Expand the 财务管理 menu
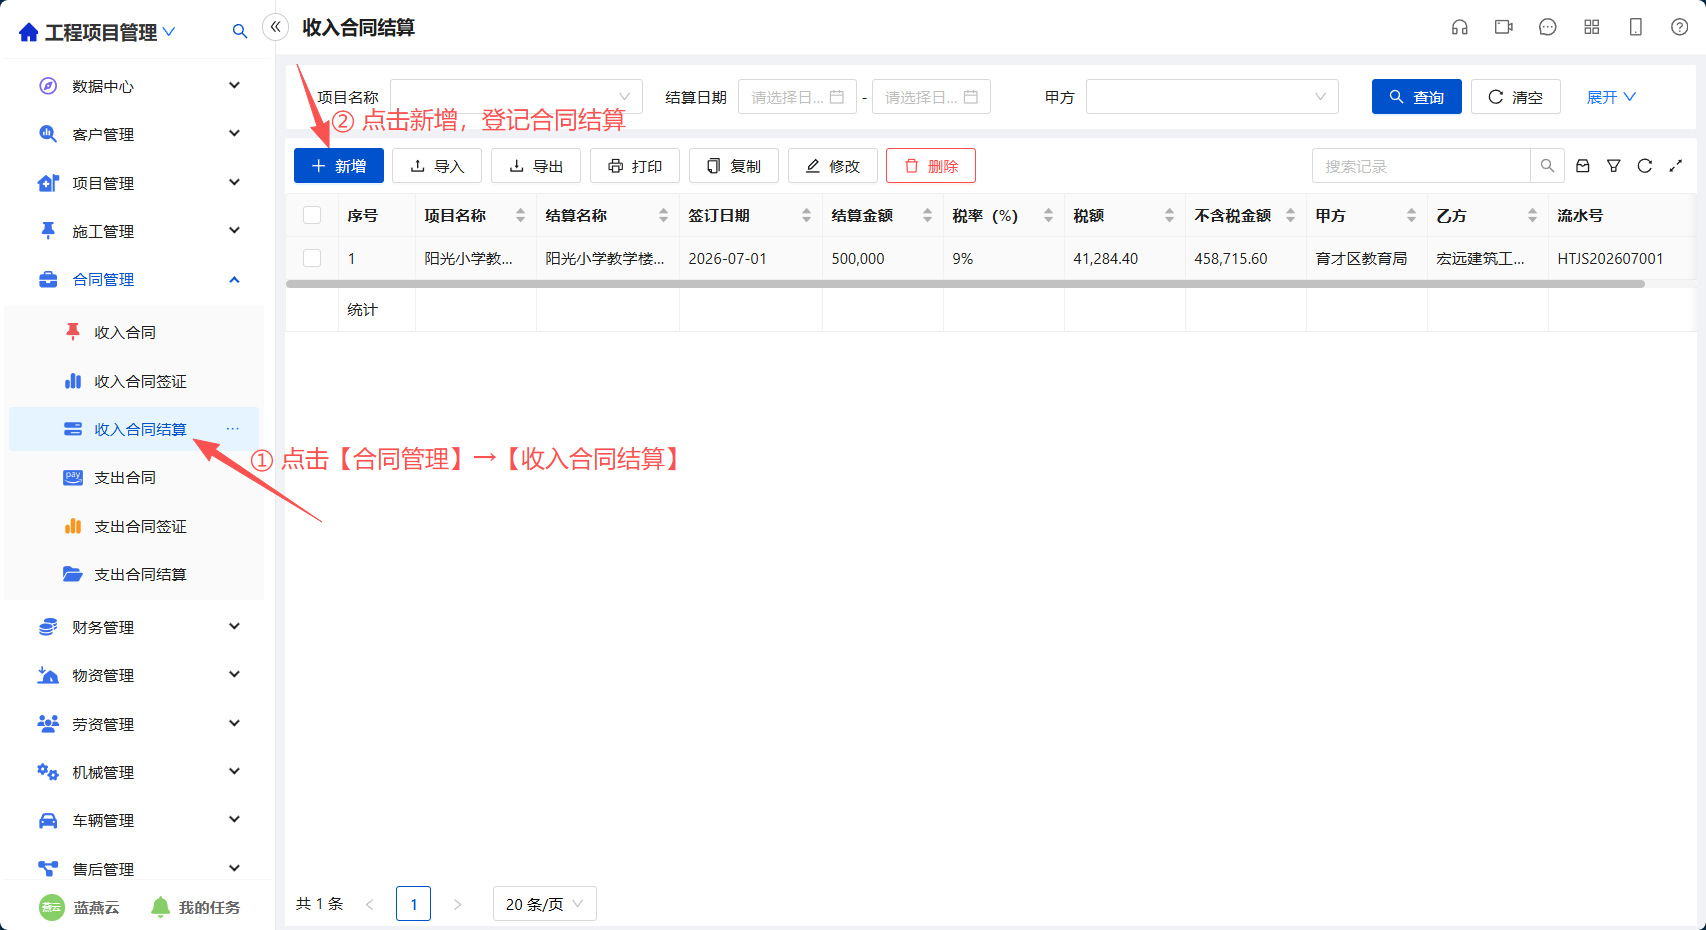 (x=139, y=627)
